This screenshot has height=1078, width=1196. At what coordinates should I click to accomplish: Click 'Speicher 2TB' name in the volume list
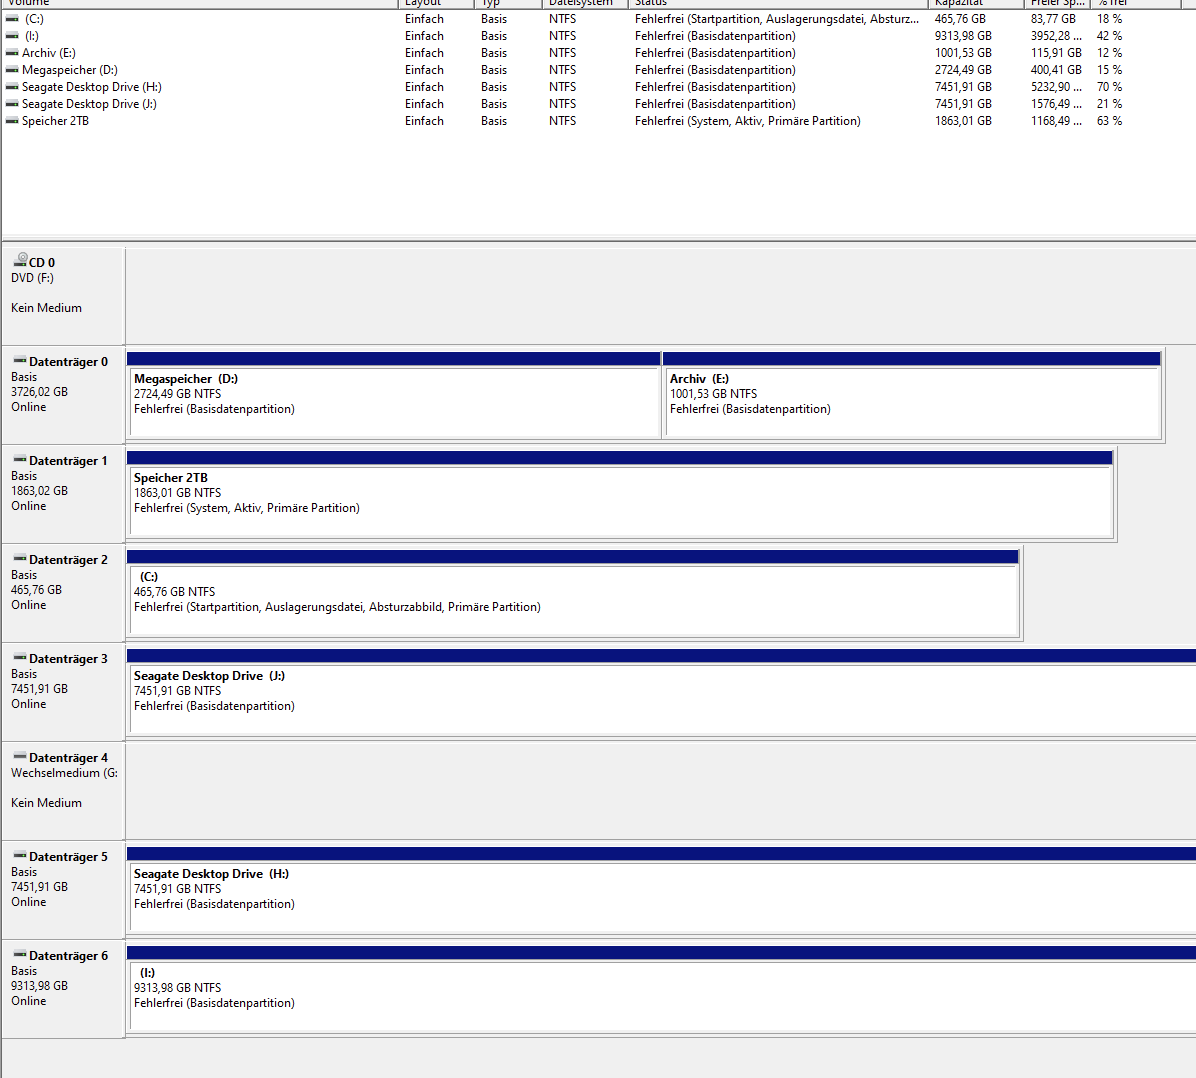55,121
